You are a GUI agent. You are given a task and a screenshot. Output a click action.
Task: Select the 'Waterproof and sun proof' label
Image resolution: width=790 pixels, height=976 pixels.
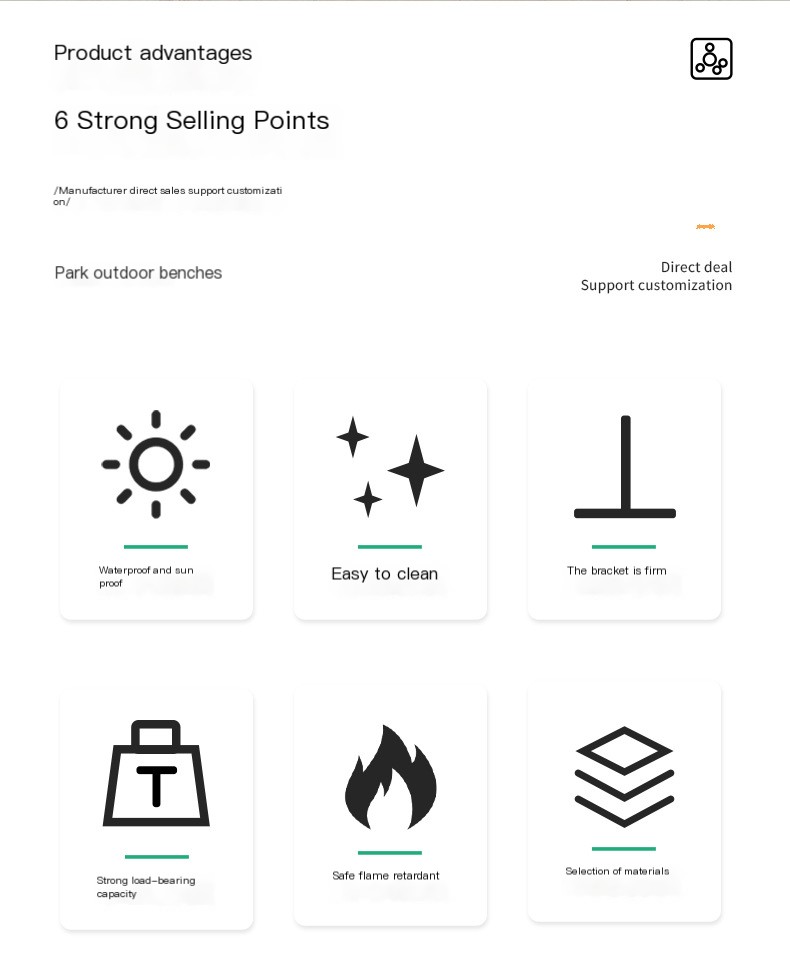(x=146, y=576)
